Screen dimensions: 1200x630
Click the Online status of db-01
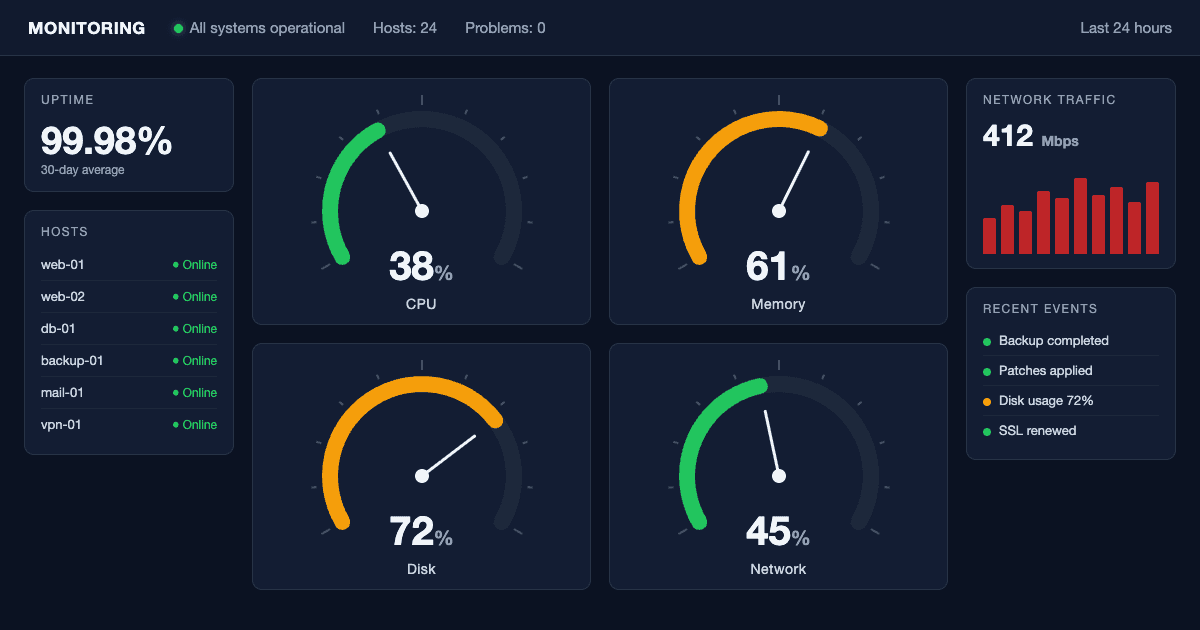tap(195, 329)
